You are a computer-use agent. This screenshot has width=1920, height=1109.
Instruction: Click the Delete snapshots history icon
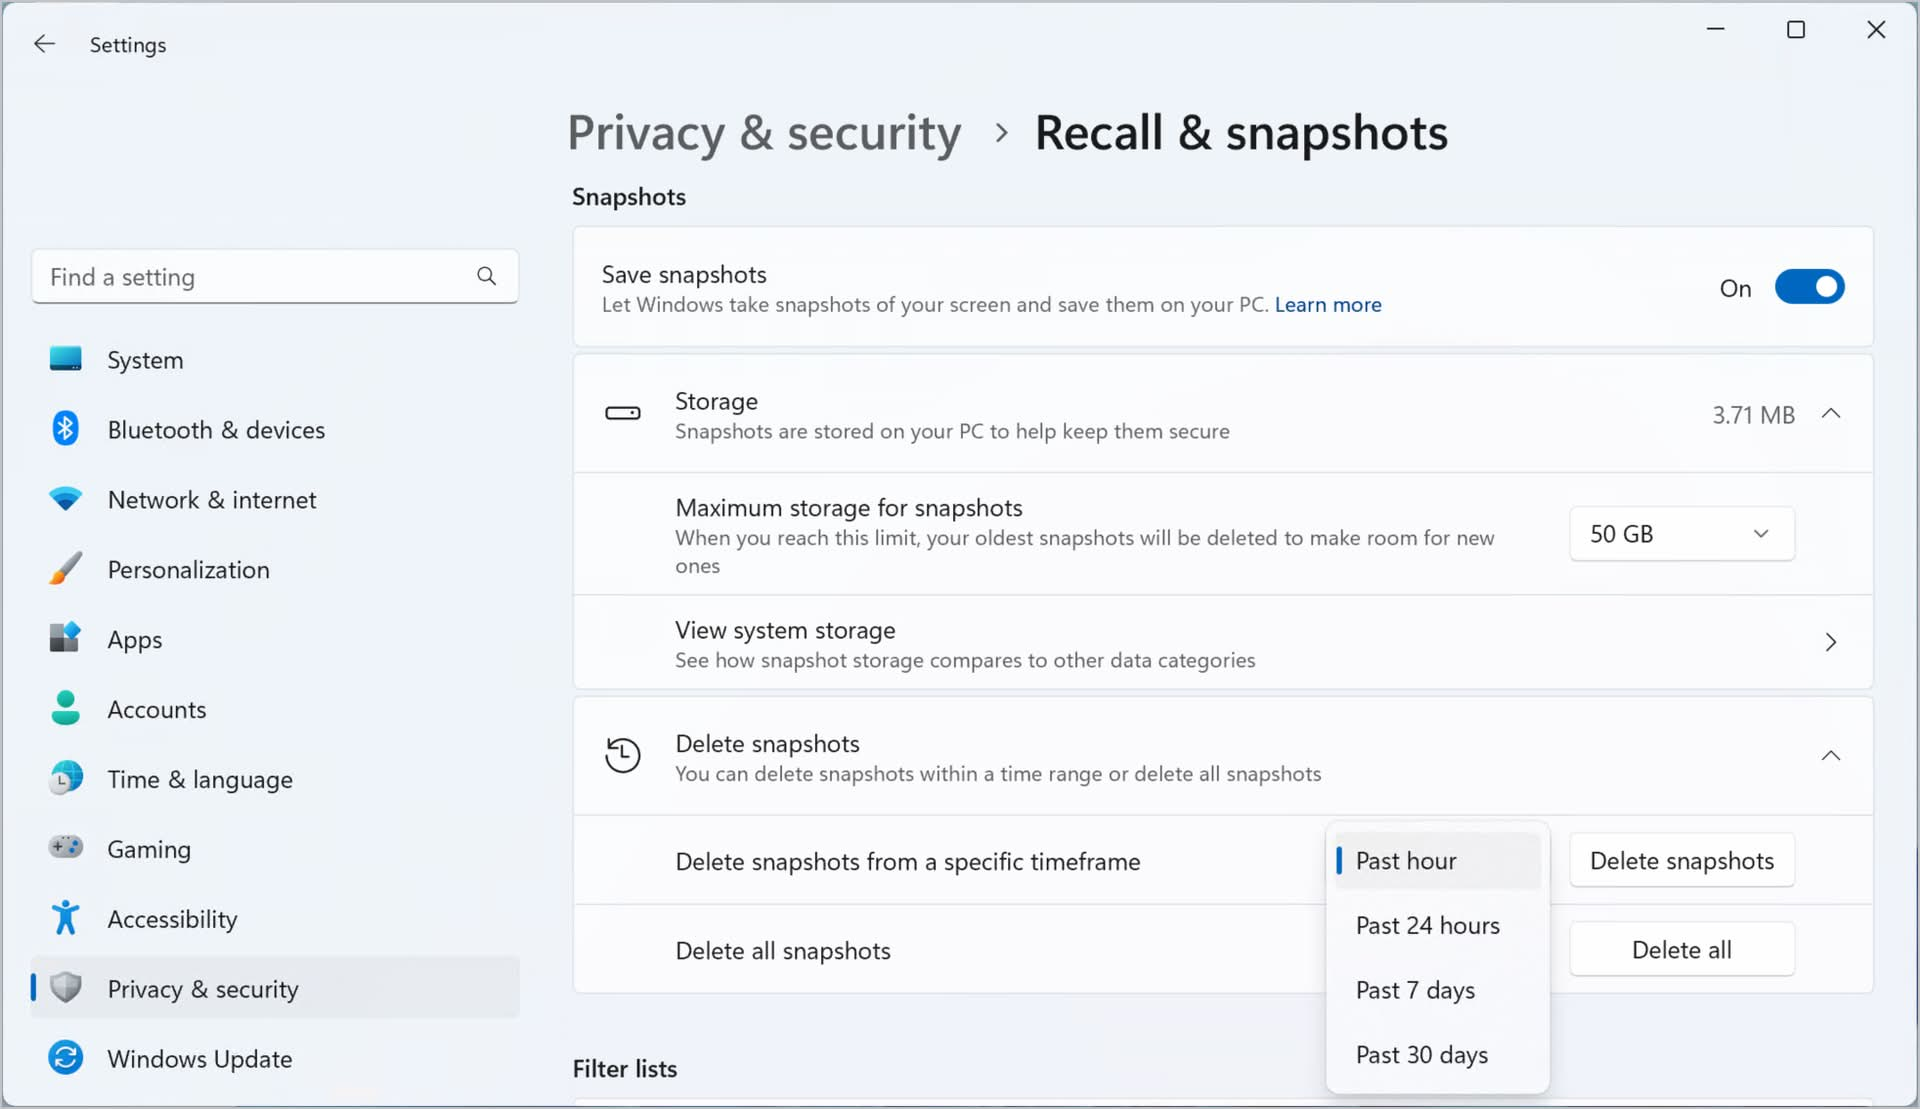pos(623,755)
